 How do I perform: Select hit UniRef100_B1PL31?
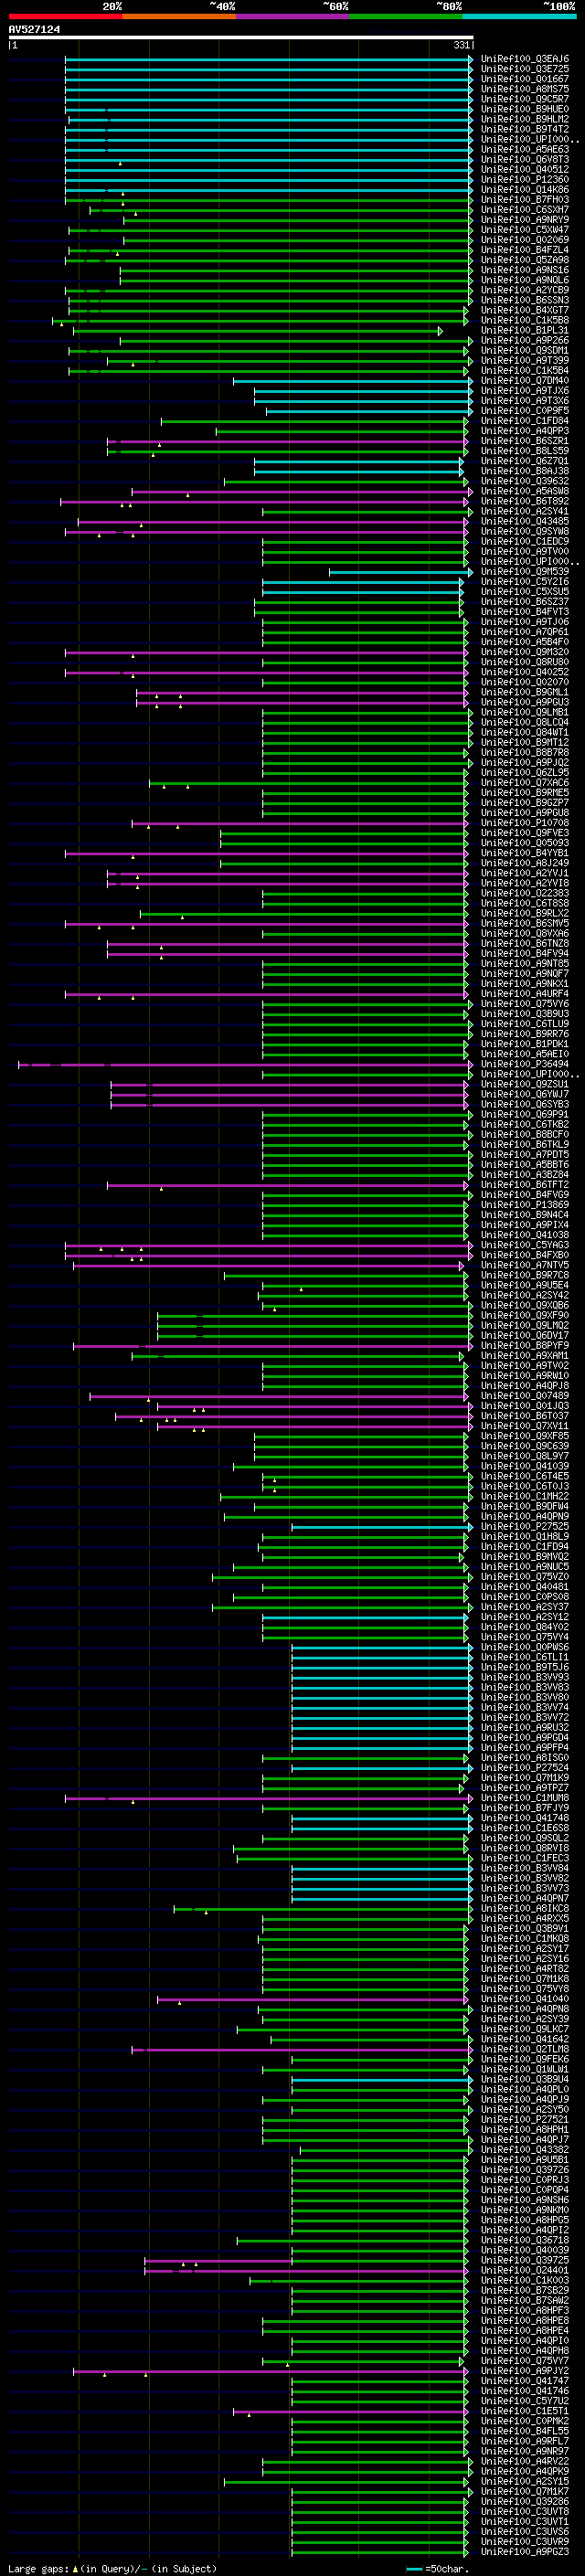point(525,330)
